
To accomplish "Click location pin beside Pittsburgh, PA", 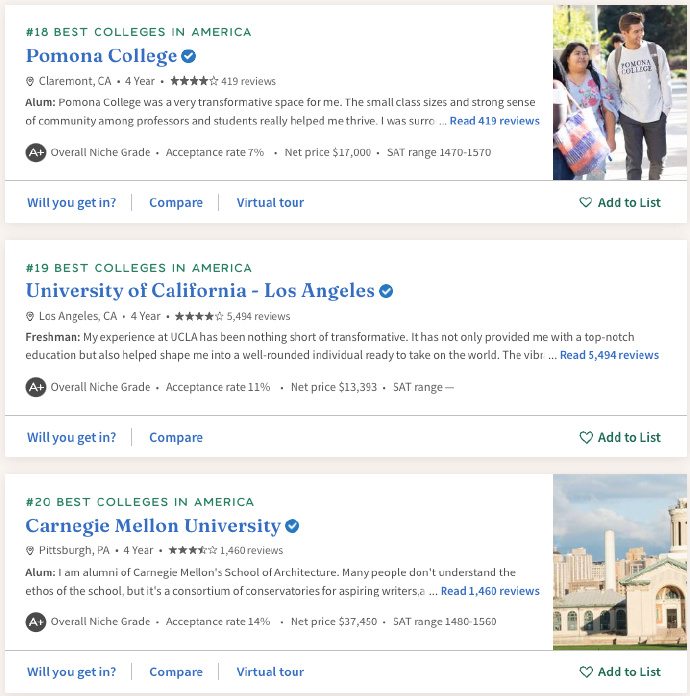I will pyautogui.click(x=30, y=551).
